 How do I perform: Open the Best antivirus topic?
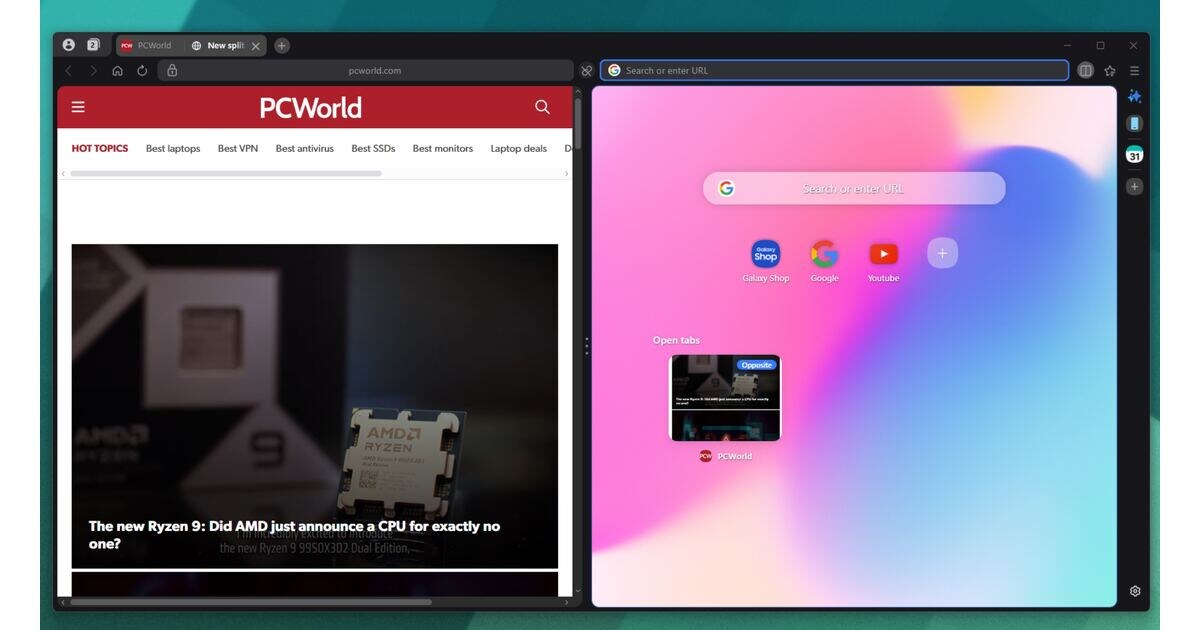click(305, 148)
